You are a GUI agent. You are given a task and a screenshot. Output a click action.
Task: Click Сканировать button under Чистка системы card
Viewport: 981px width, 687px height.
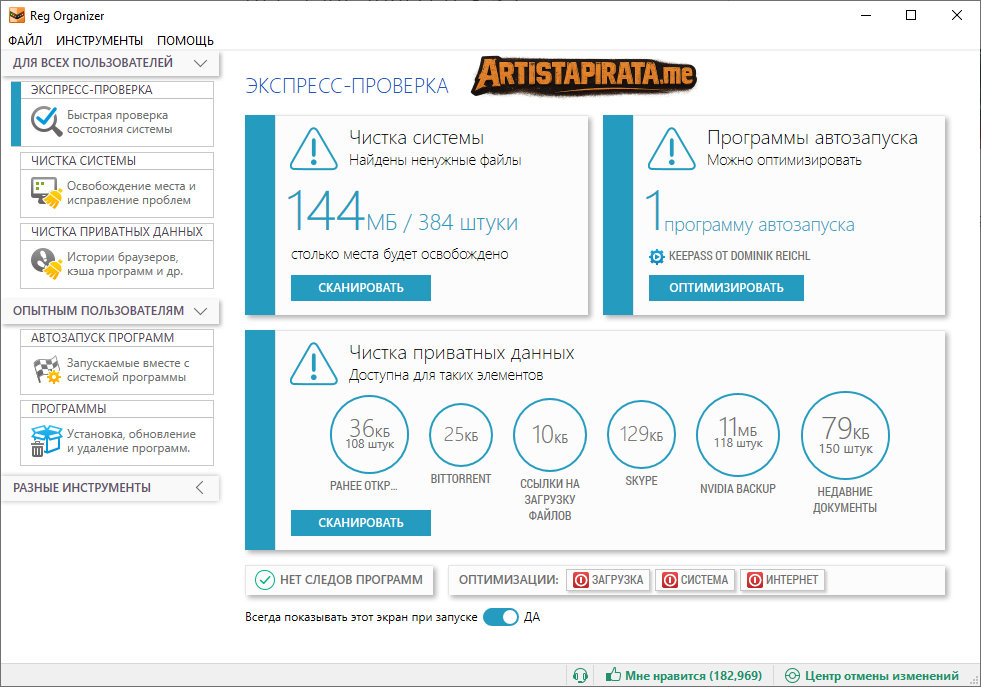click(361, 288)
